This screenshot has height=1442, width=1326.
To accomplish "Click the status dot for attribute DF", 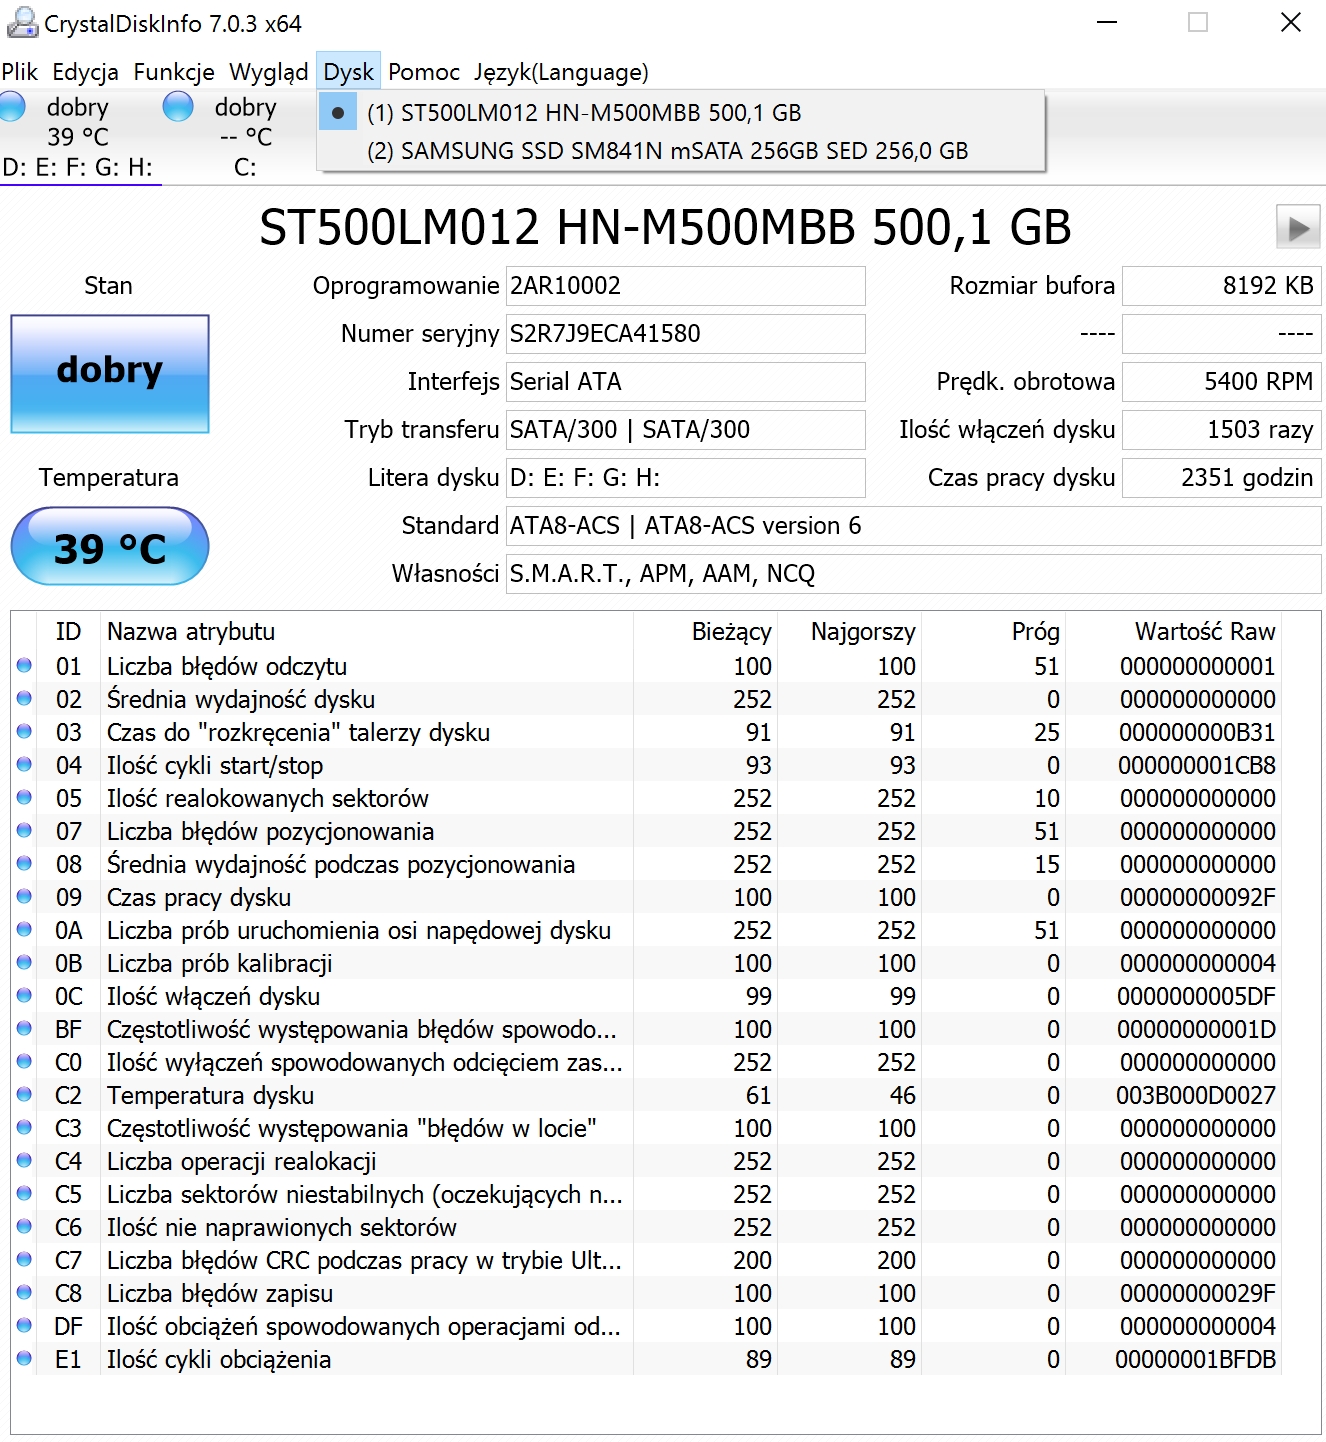I will [24, 1325].
